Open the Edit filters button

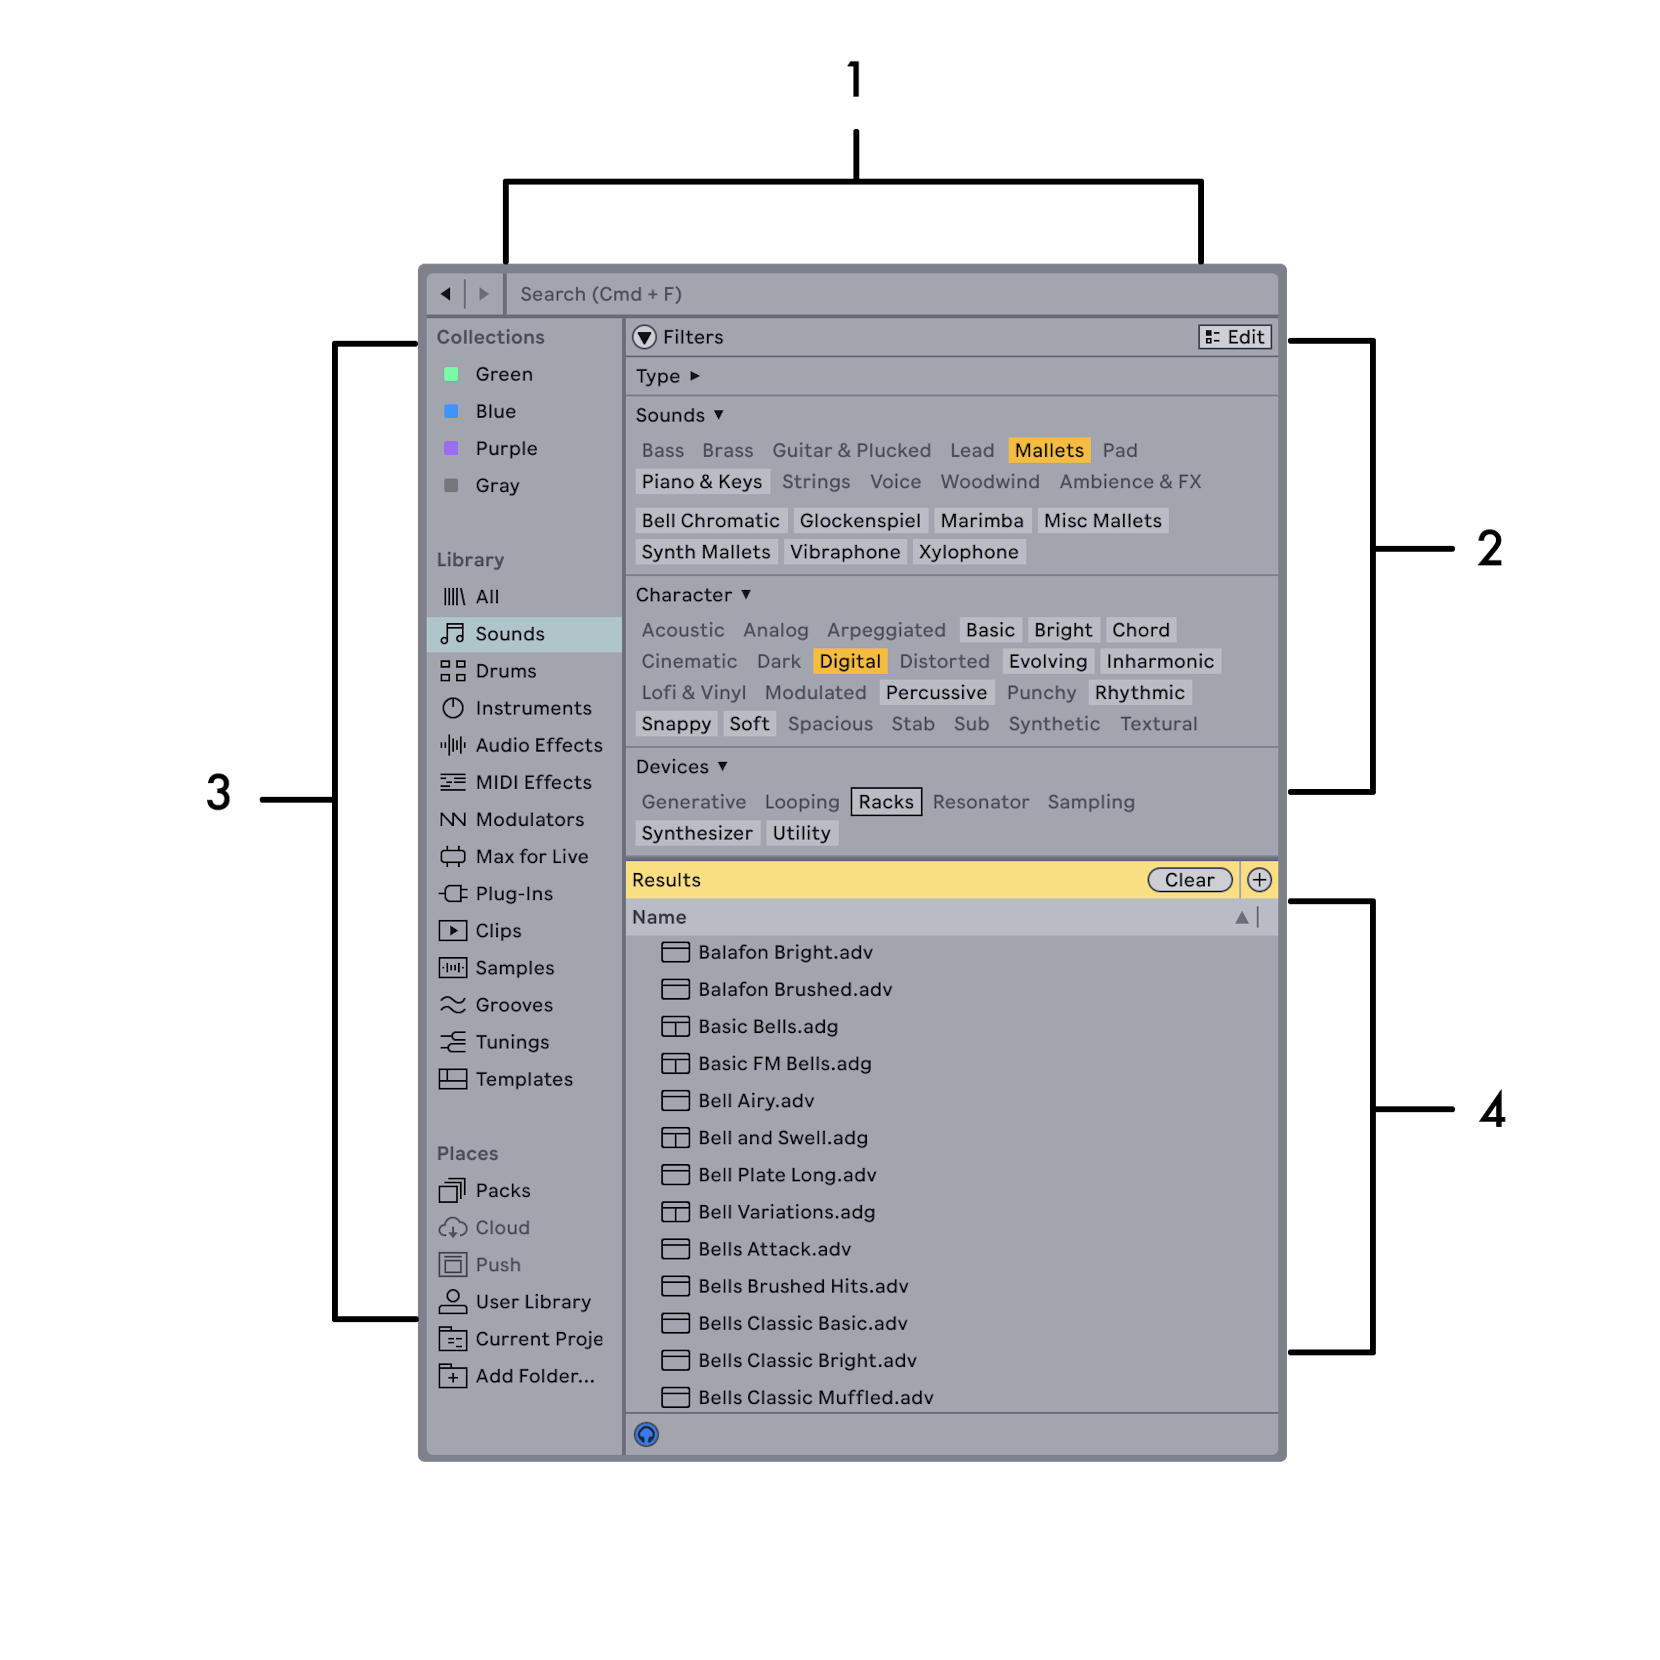(1235, 337)
